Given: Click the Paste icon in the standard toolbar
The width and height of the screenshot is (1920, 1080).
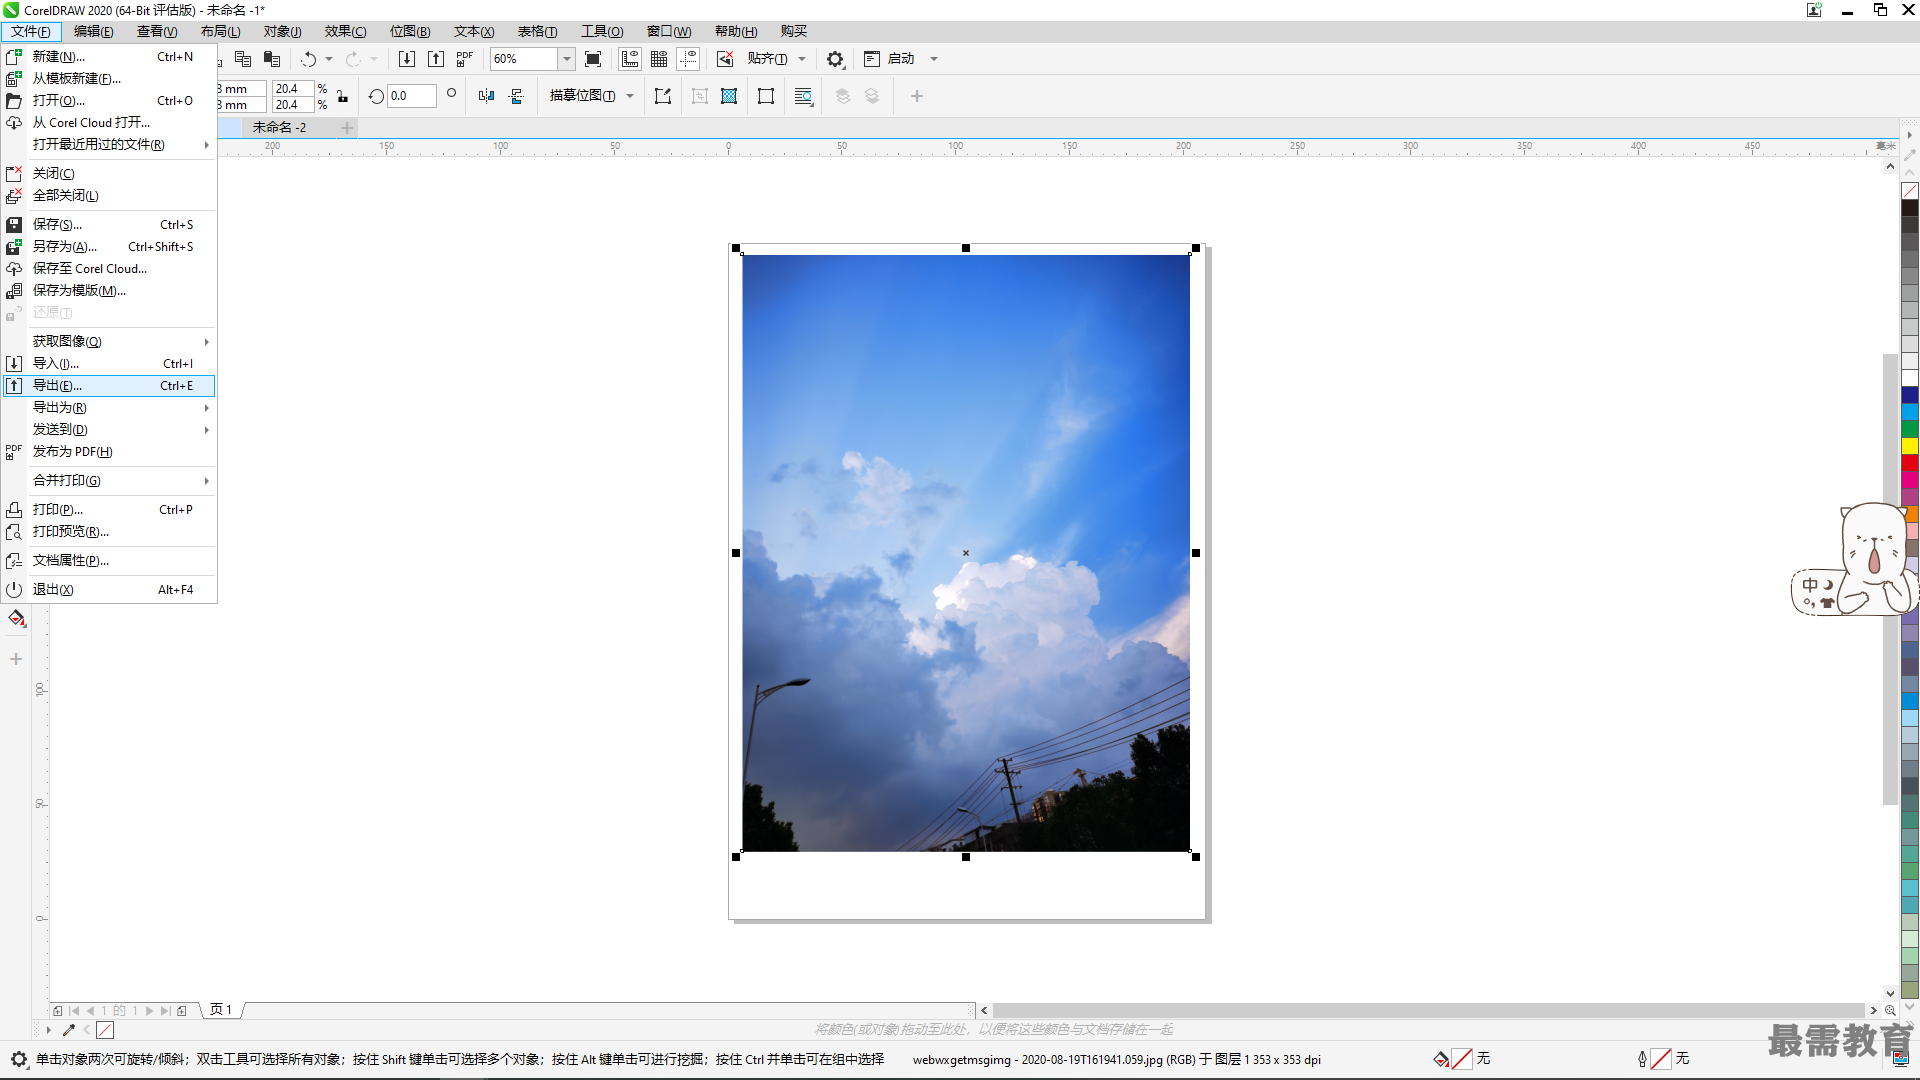Looking at the screenshot, I should click(x=272, y=59).
